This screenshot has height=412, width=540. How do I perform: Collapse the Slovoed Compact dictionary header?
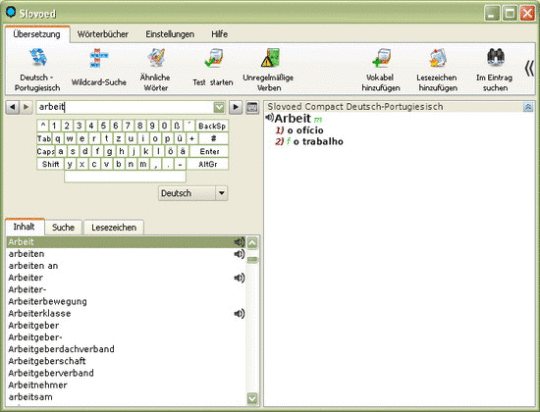528,107
